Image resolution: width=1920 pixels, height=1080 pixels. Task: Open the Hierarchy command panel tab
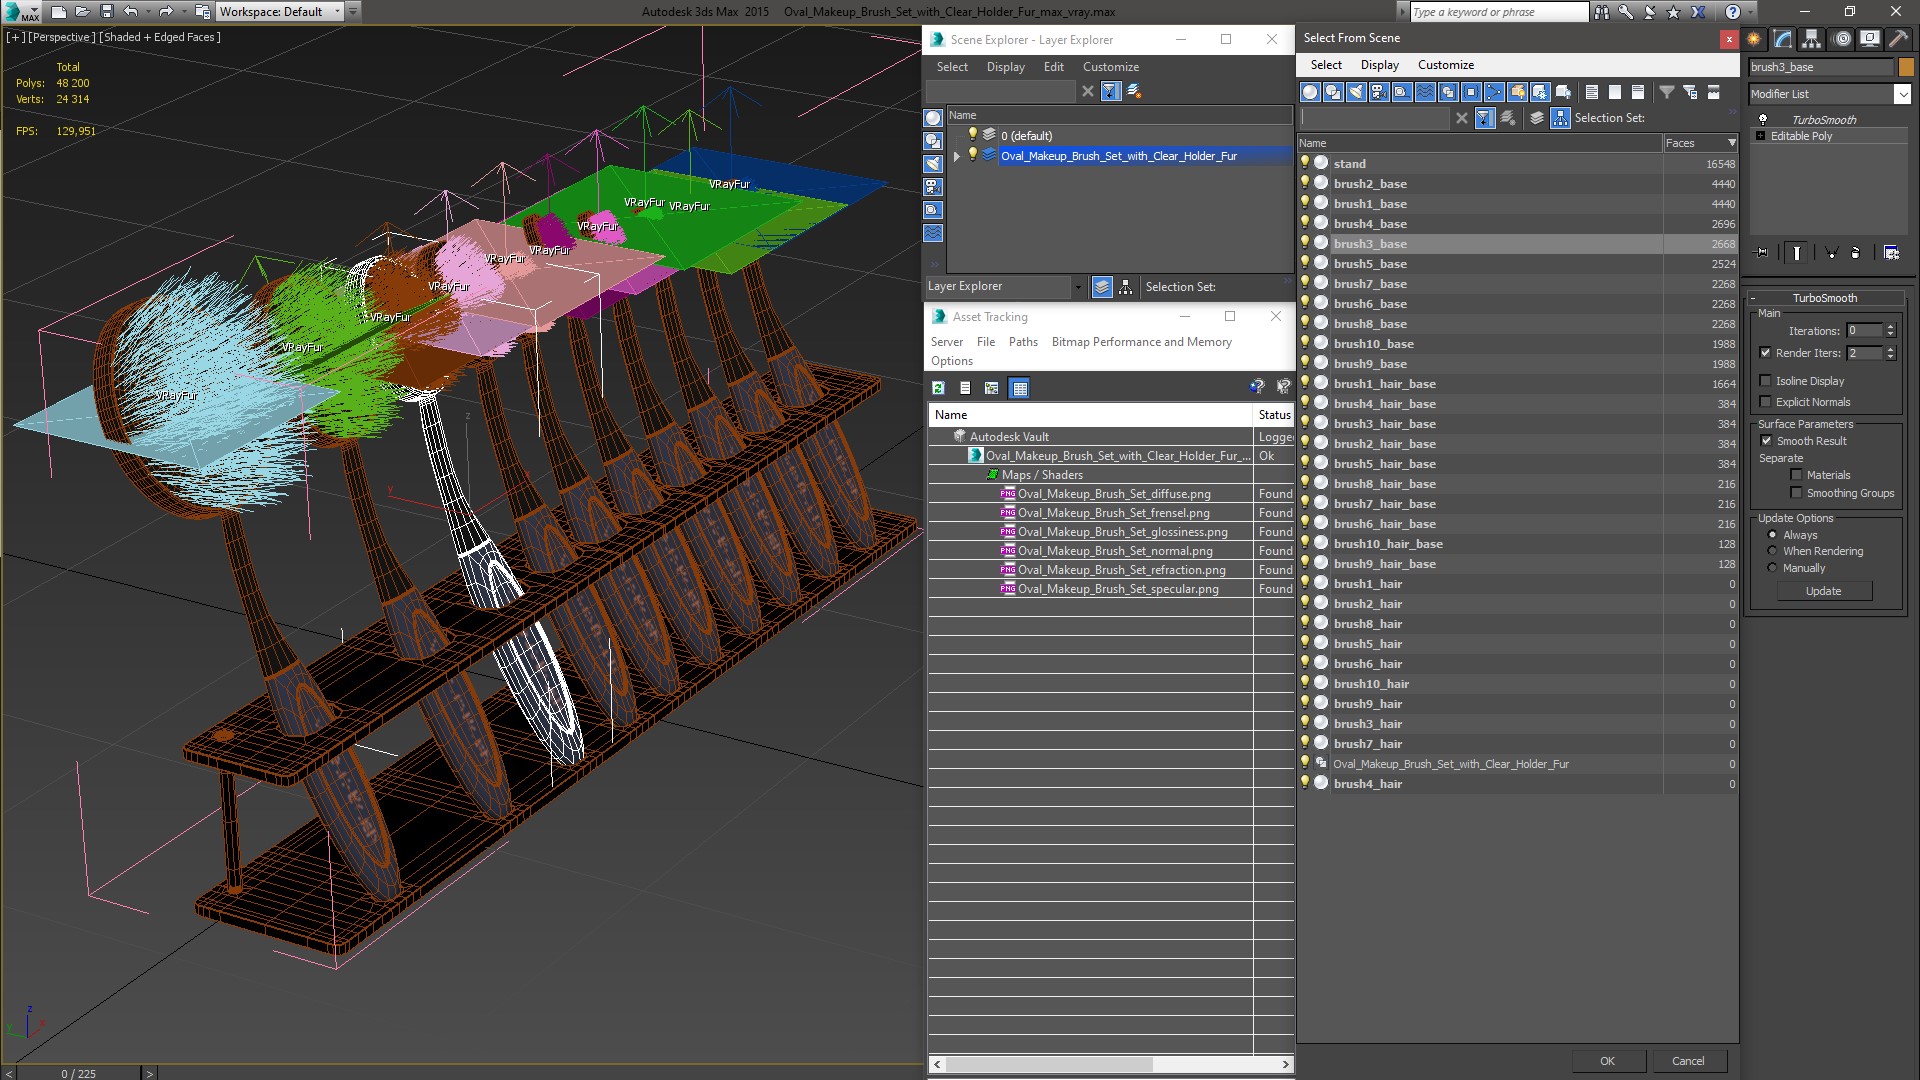(x=1812, y=39)
